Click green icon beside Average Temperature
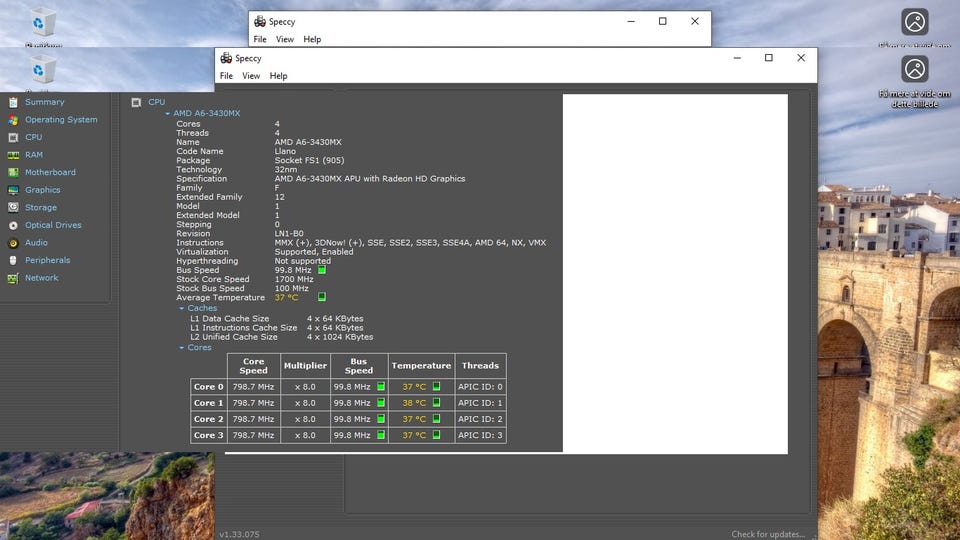Image resolution: width=960 pixels, height=540 pixels. (x=322, y=297)
